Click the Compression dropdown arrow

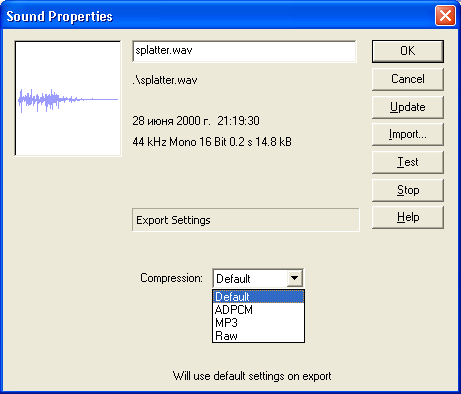coord(295,278)
